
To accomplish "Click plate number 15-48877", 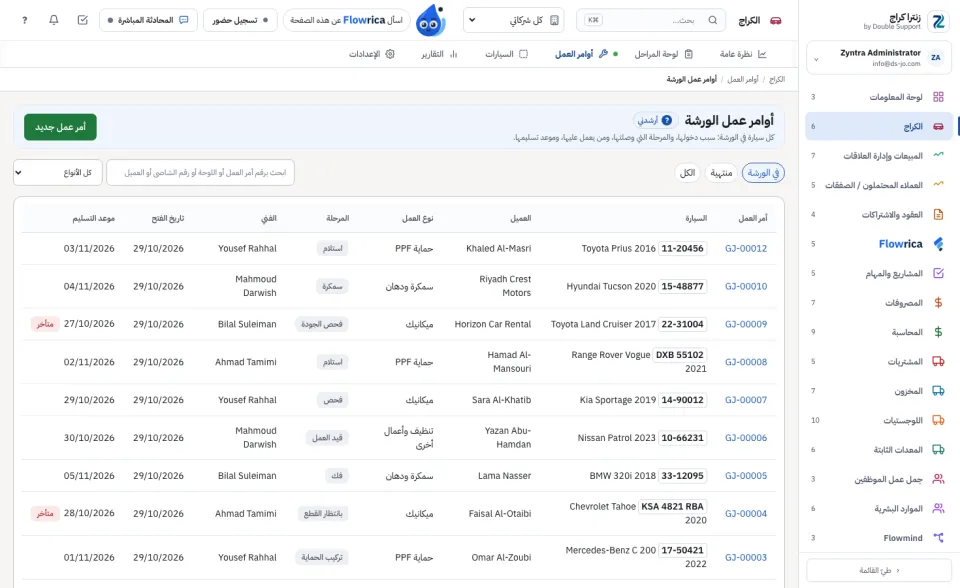I will click(x=683, y=286).
